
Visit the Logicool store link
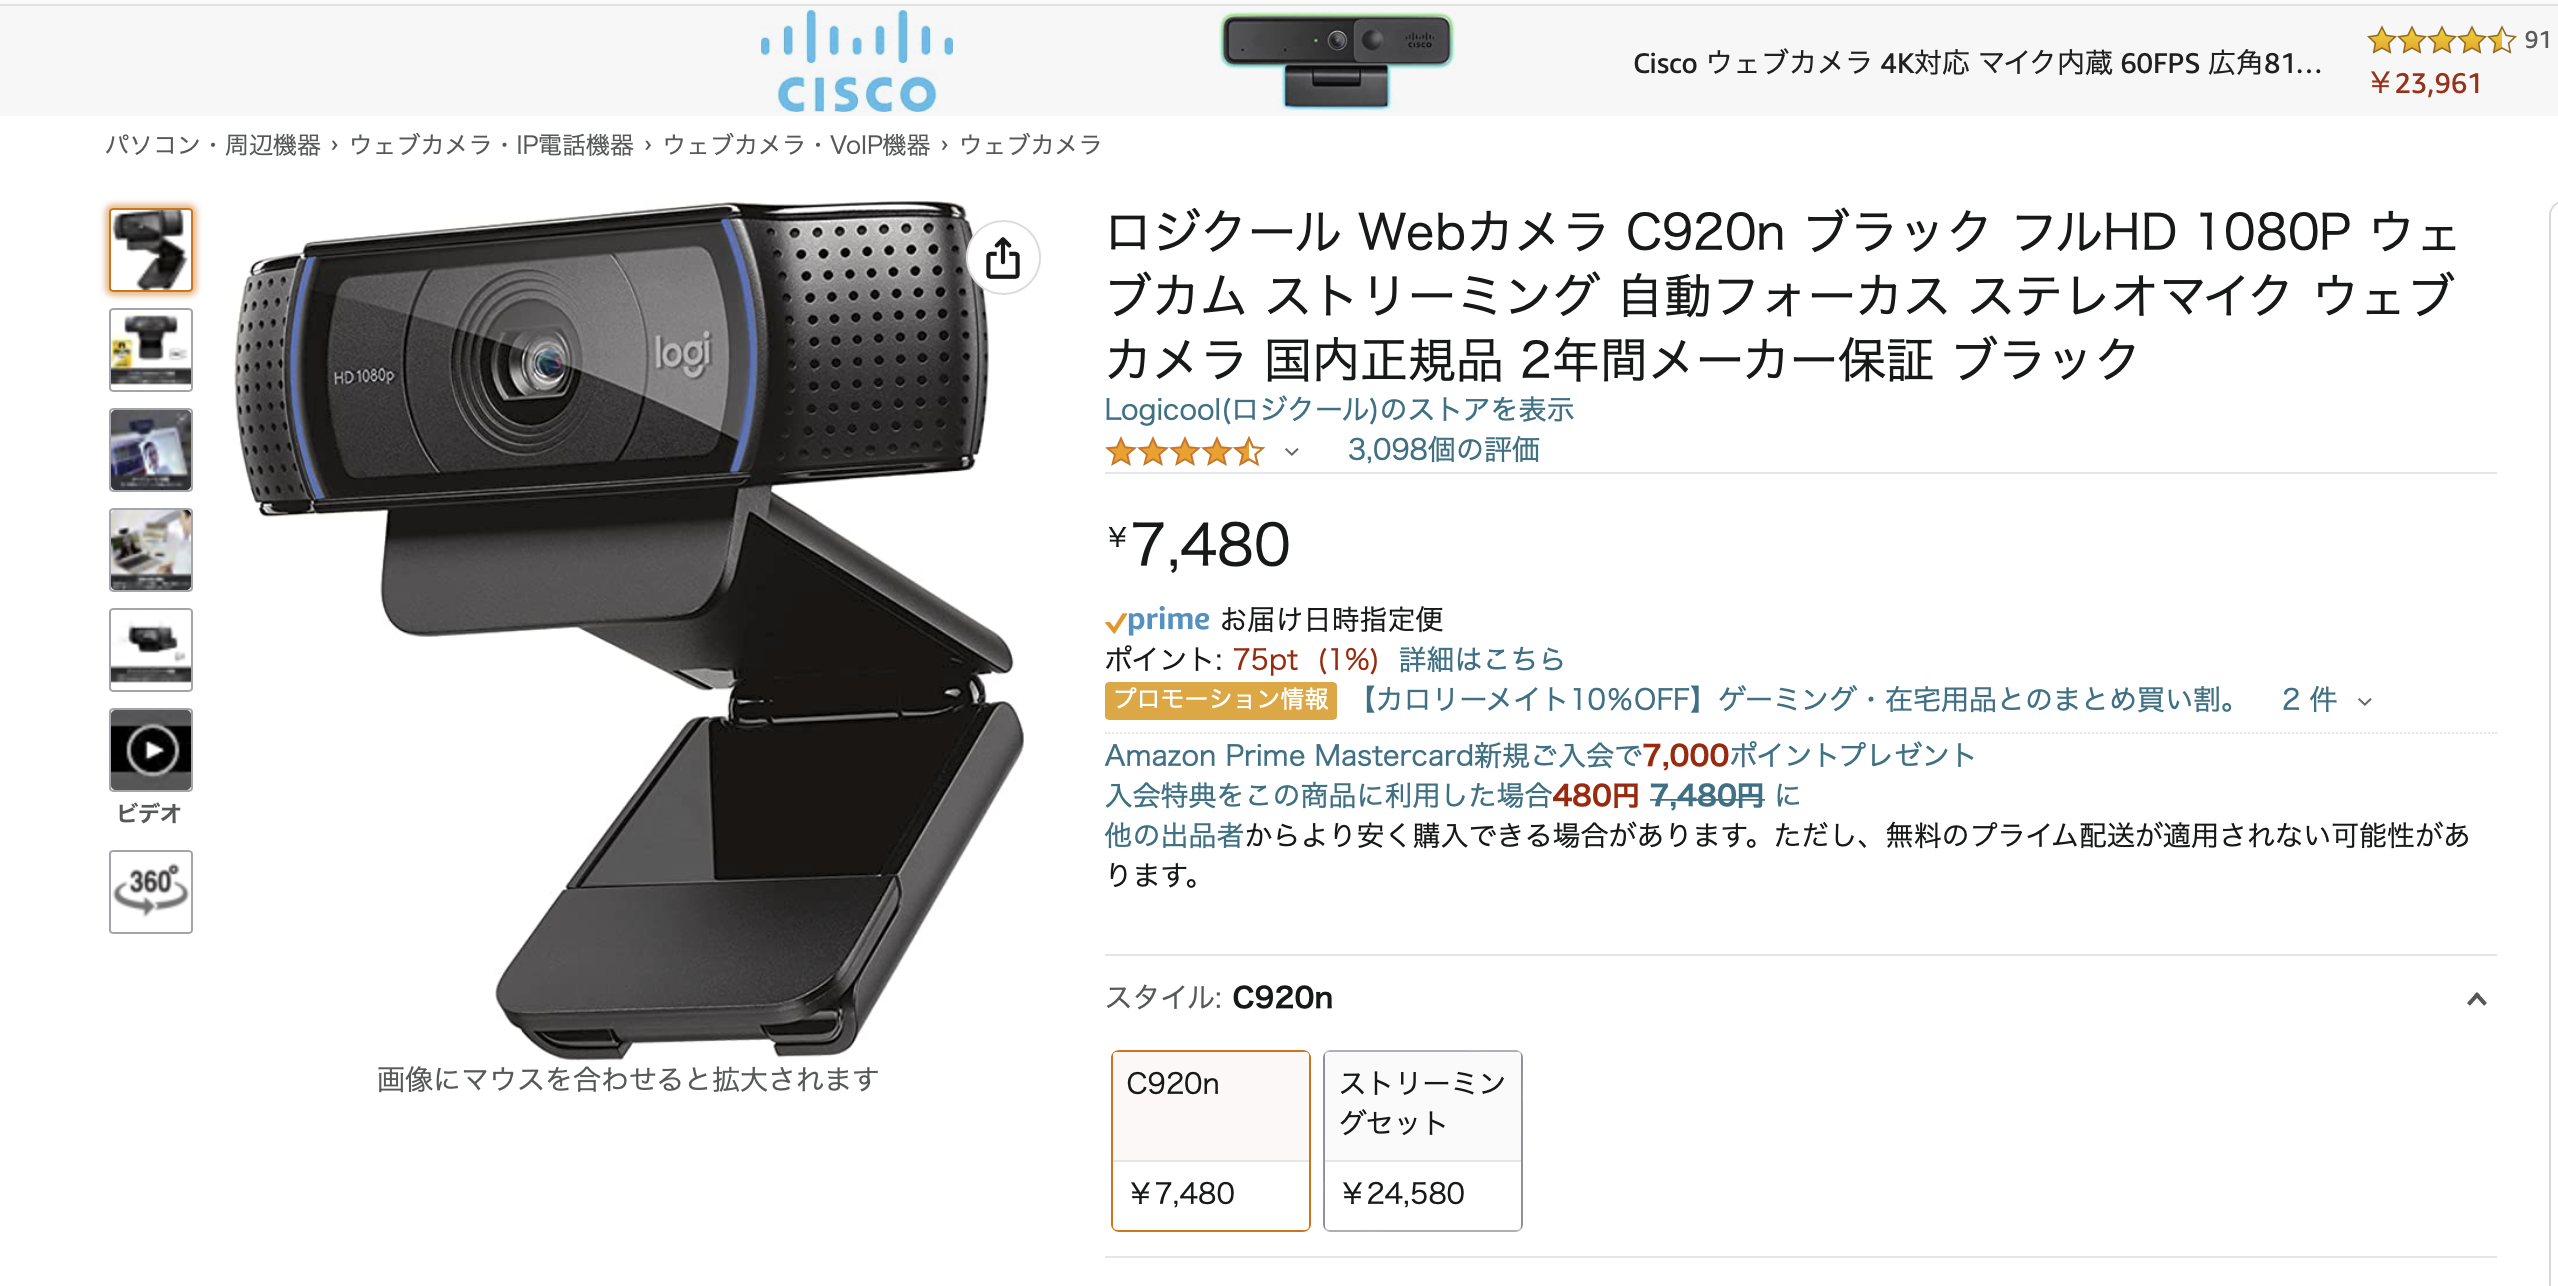pos(1338,409)
